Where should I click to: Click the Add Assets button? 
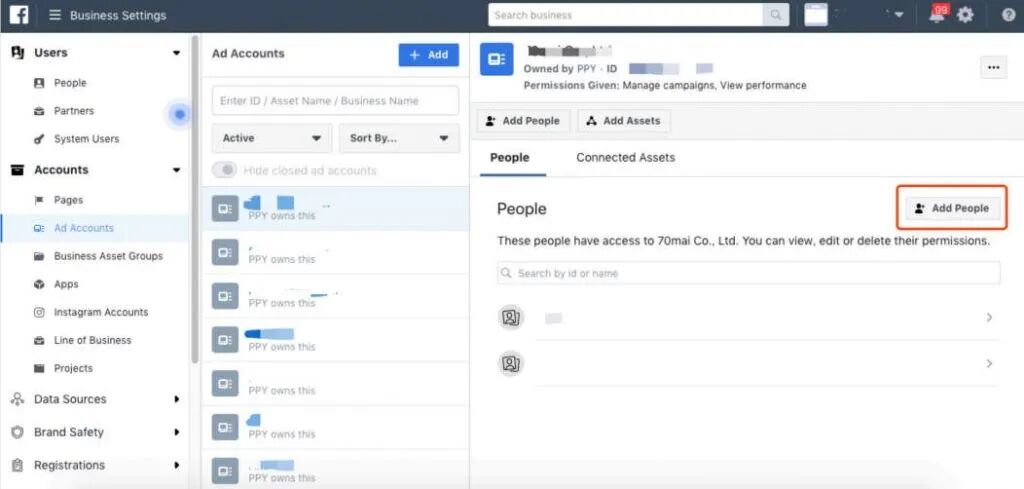624,121
